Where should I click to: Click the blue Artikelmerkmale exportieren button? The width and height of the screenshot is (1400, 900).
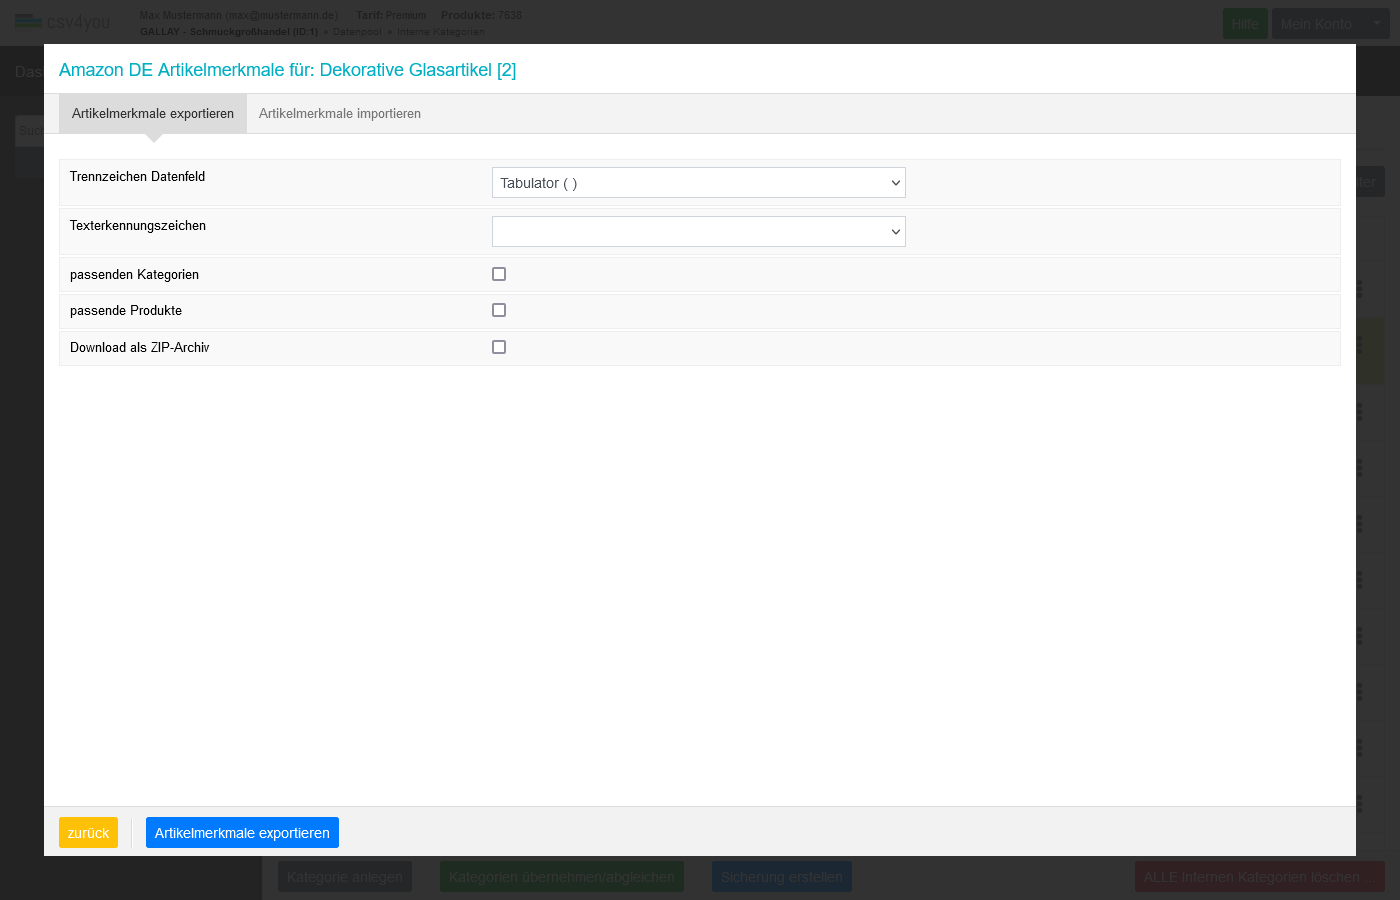[242, 833]
